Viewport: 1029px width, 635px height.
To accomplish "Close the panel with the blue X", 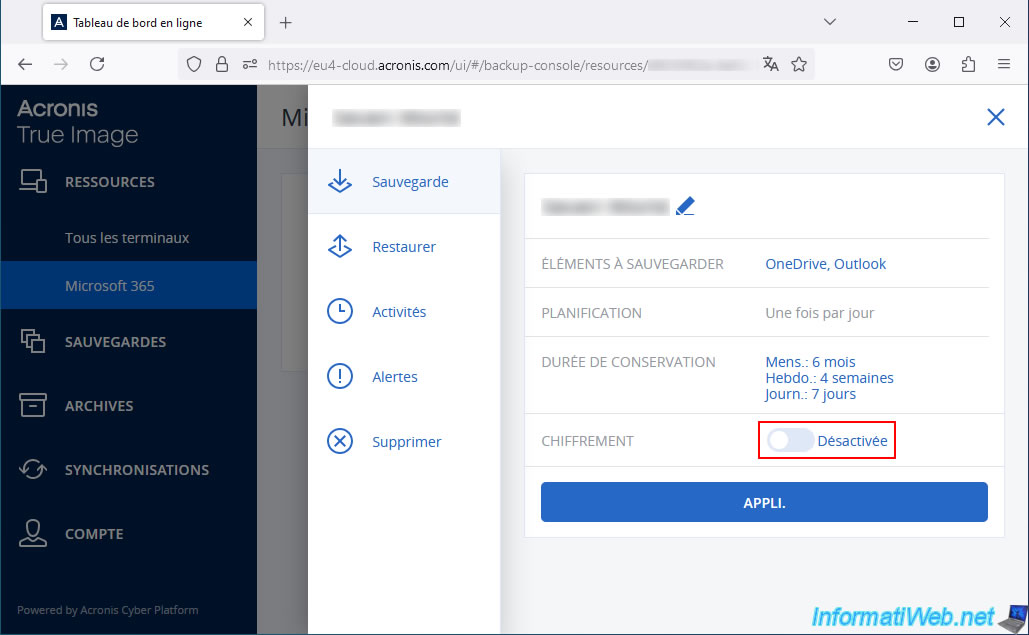I will [996, 117].
